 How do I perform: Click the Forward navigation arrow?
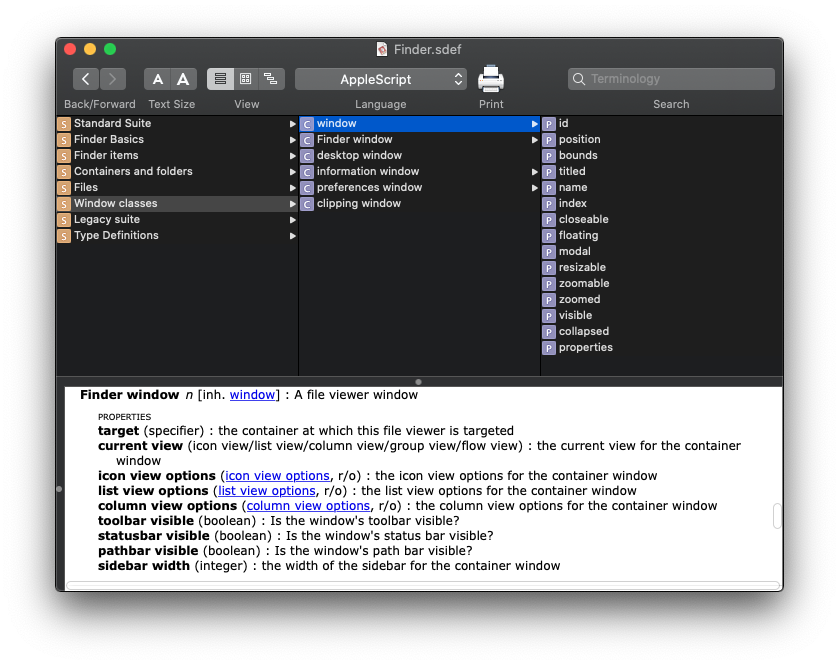(x=113, y=79)
